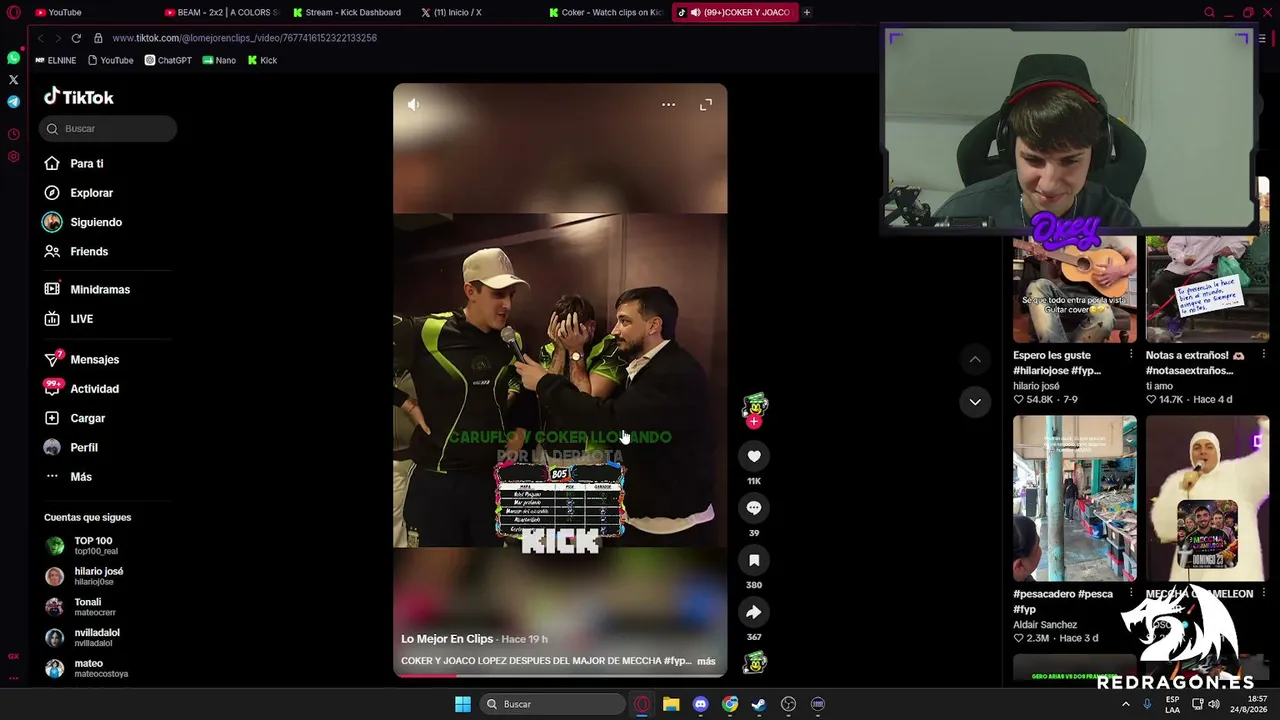The image size is (1280, 720).
Task: Switch to the Coker - Watch clips on Kick tab
Action: (607, 12)
